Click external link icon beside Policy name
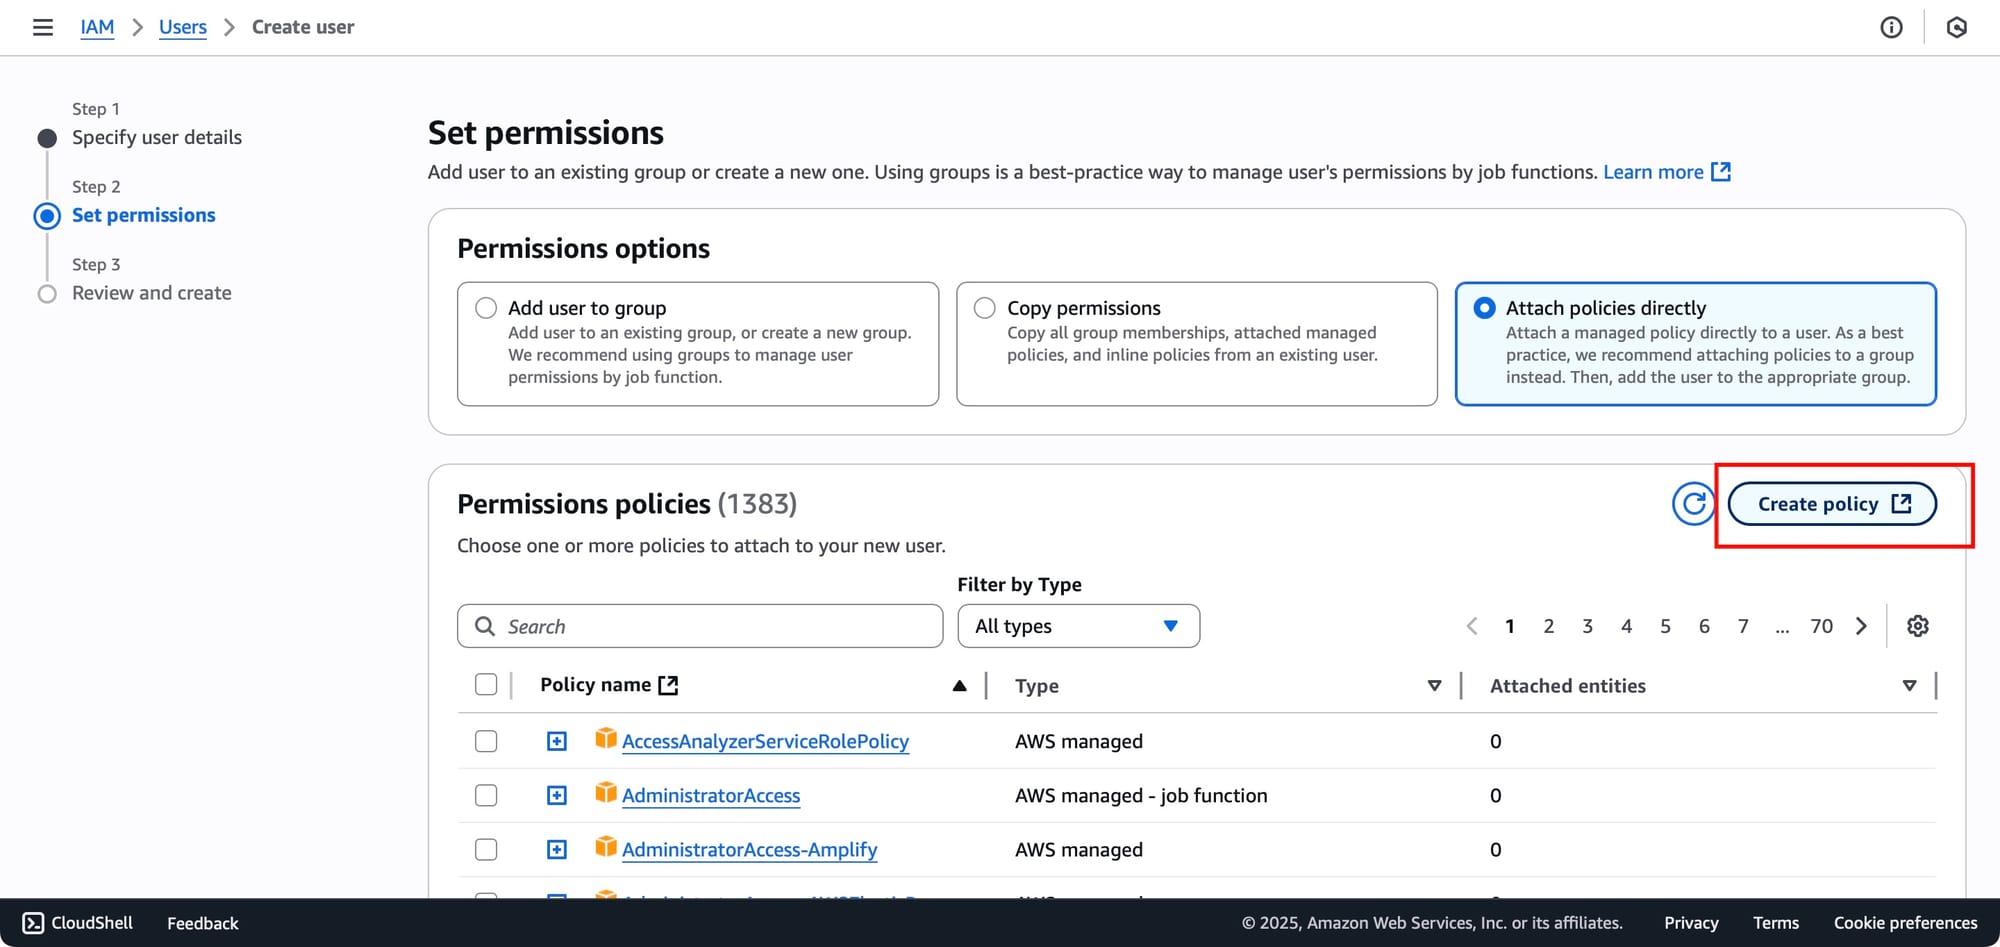This screenshot has height=947, width=2000. pyautogui.click(x=669, y=685)
